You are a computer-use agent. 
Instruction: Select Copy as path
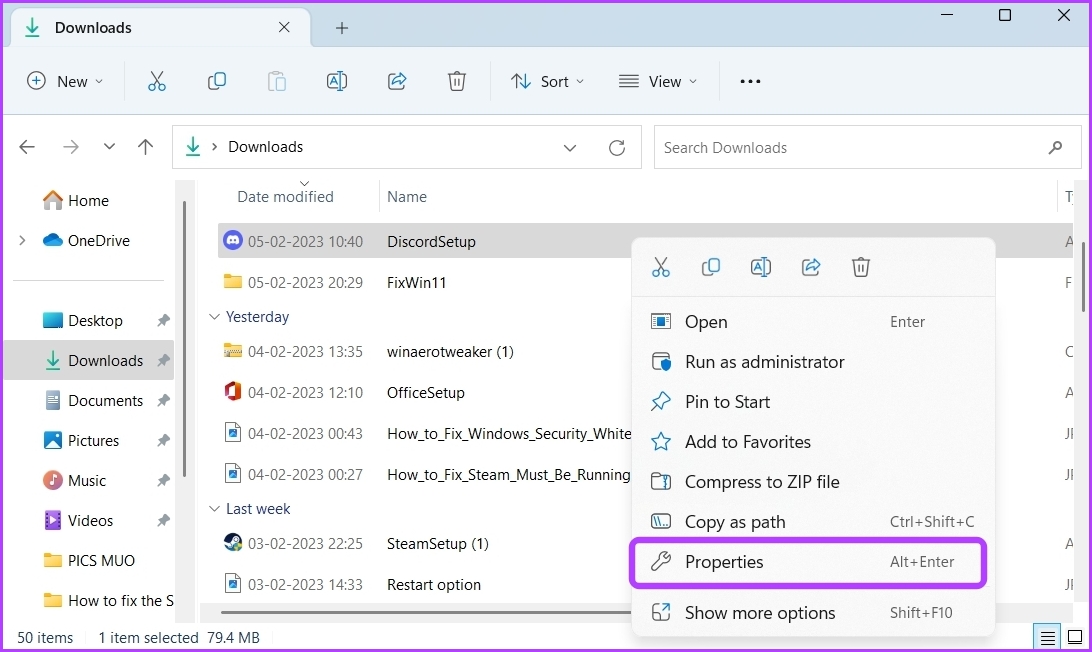(813, 522)
